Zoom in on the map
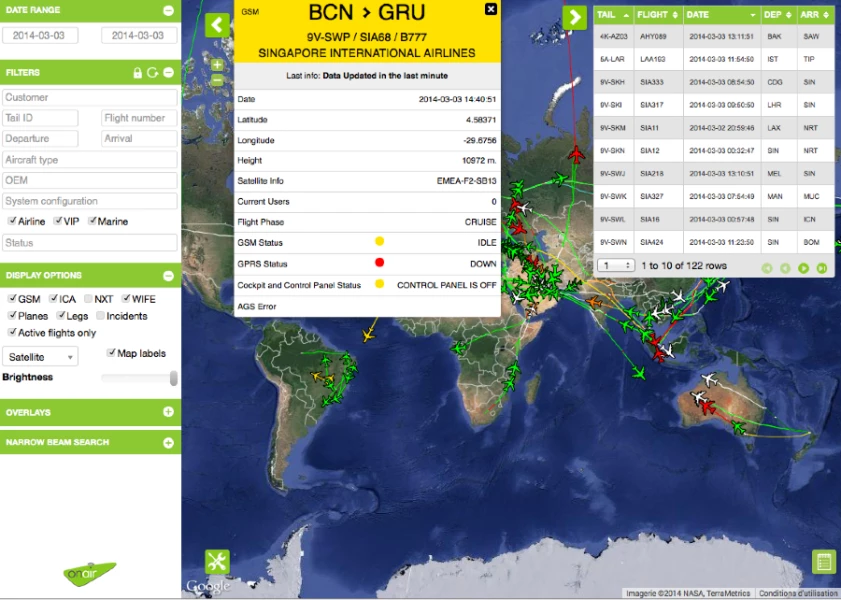The width and height of the screenshot is (841, 600). [x=217, y=64]
